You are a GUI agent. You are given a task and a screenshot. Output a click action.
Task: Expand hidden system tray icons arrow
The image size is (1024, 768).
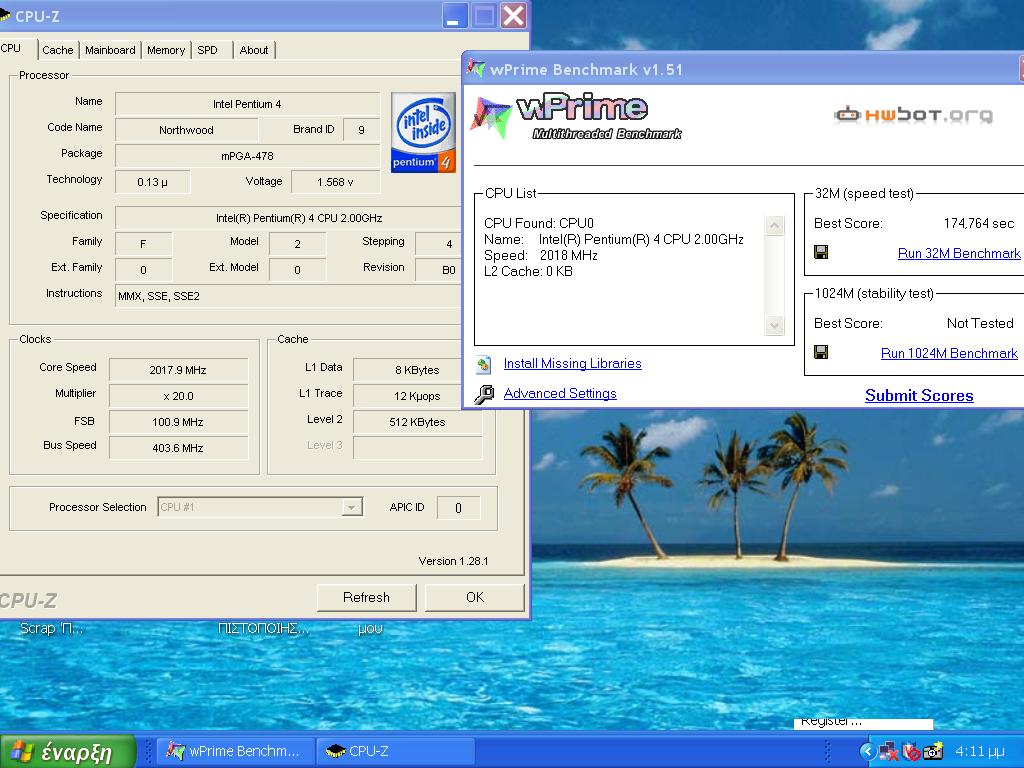point(867,752)
